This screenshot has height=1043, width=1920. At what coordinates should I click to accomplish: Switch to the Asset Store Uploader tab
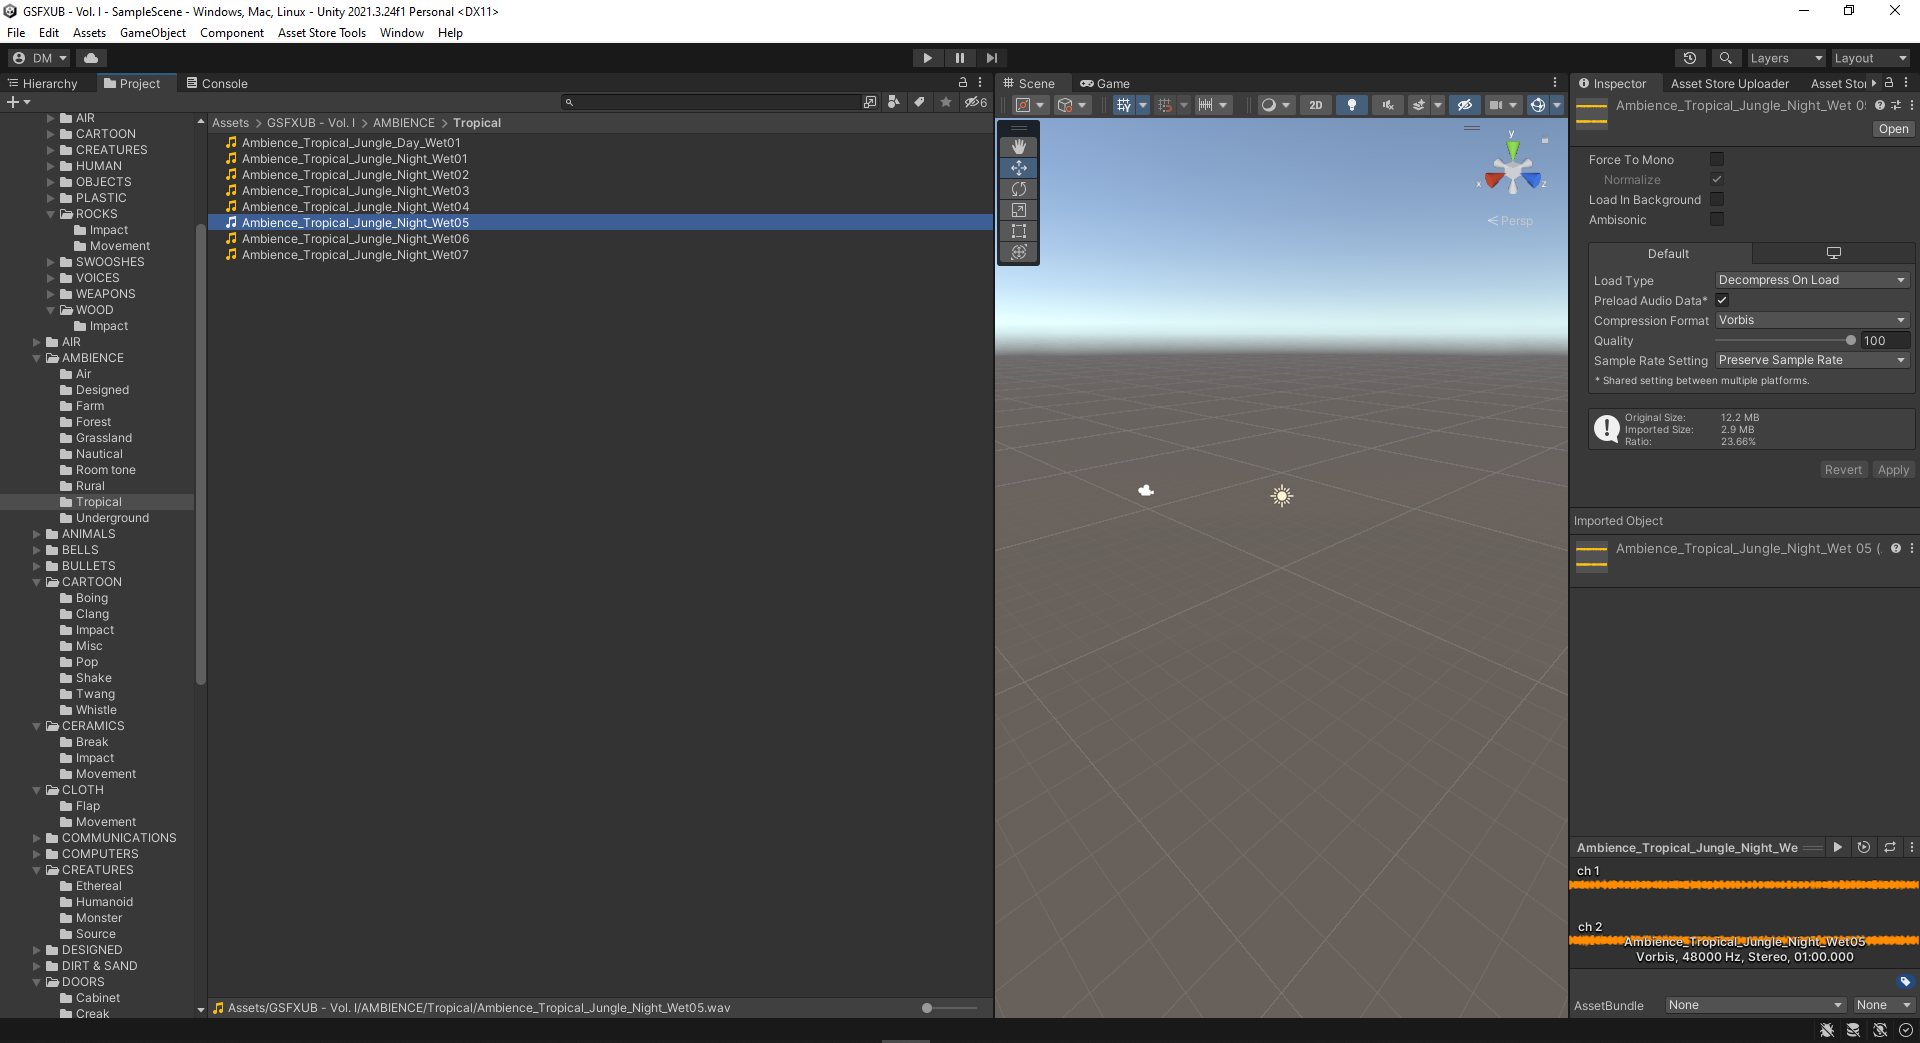1729,83
